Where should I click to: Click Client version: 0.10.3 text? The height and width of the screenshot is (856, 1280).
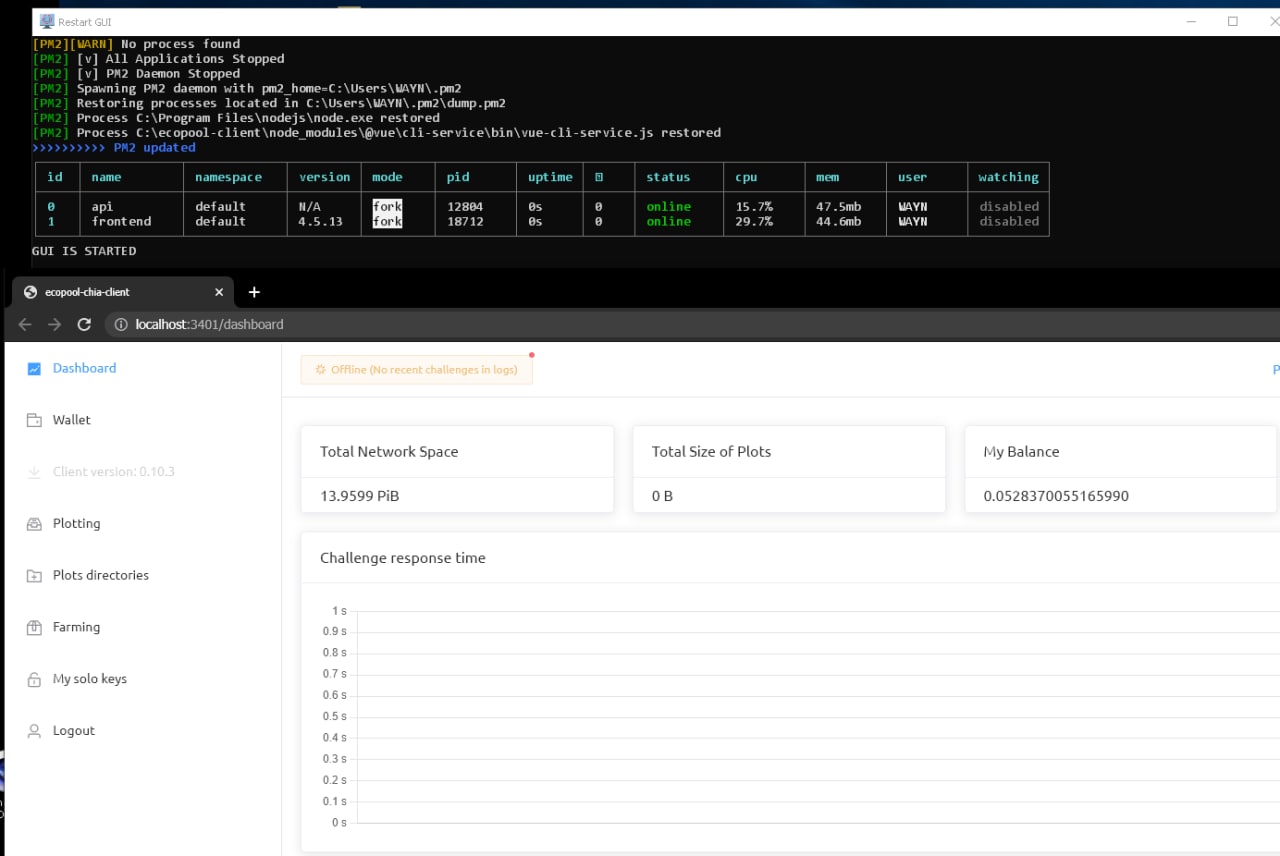(x=114, y=471)
